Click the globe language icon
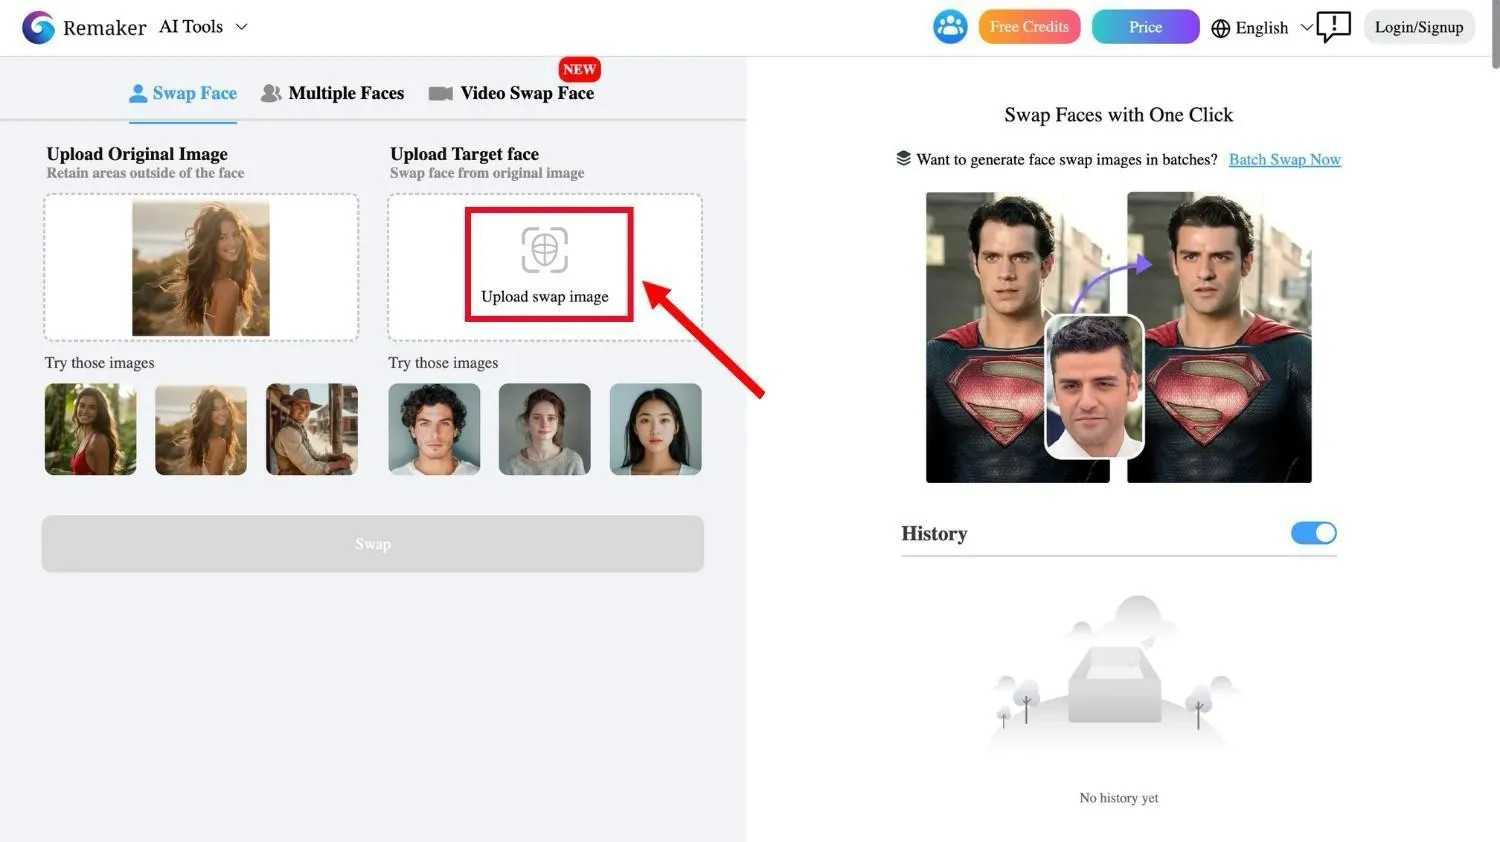The image size is (1500, 842). [1220, 28]
